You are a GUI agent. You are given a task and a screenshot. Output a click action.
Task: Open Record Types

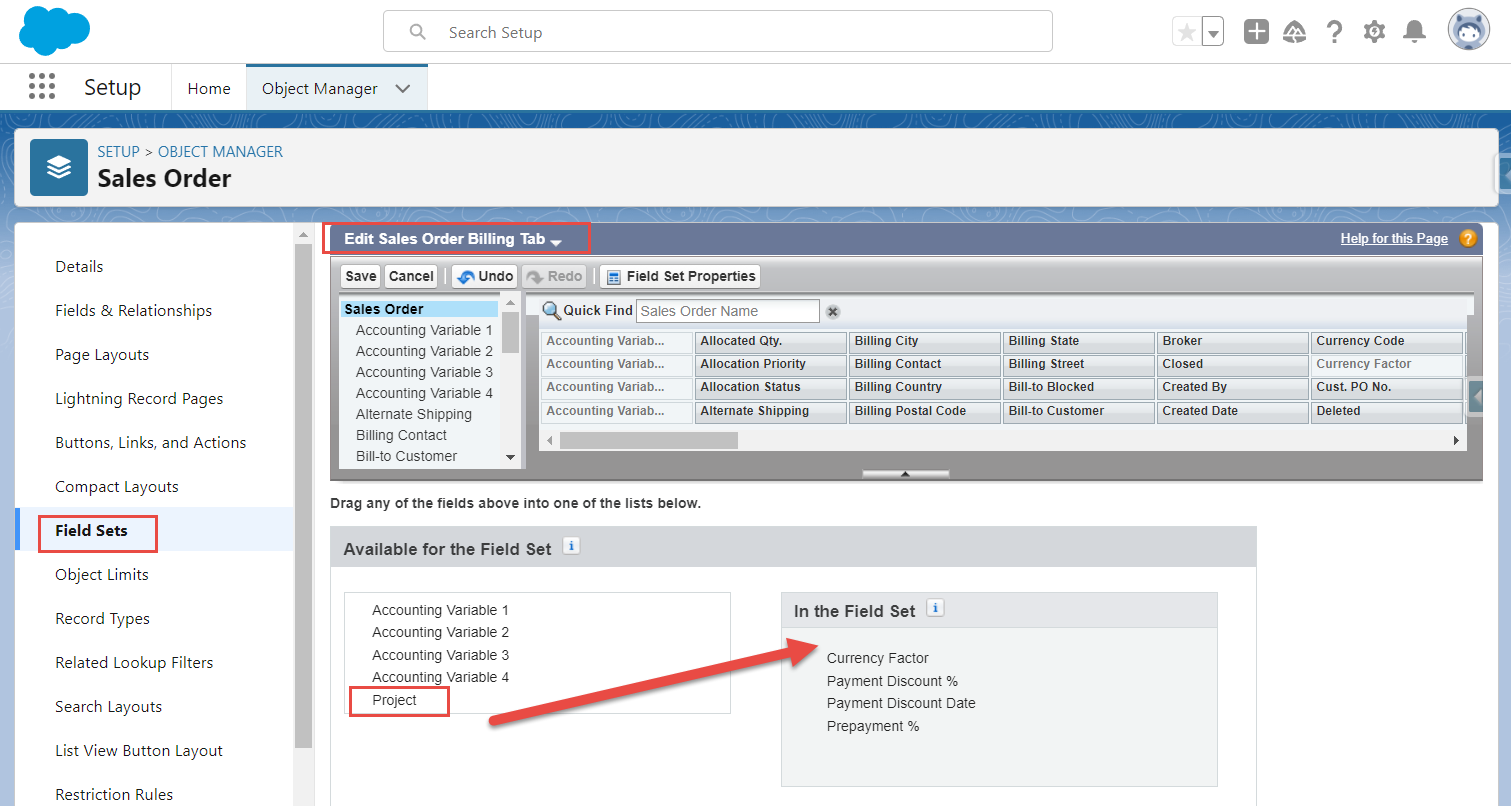tap(103, 618)
